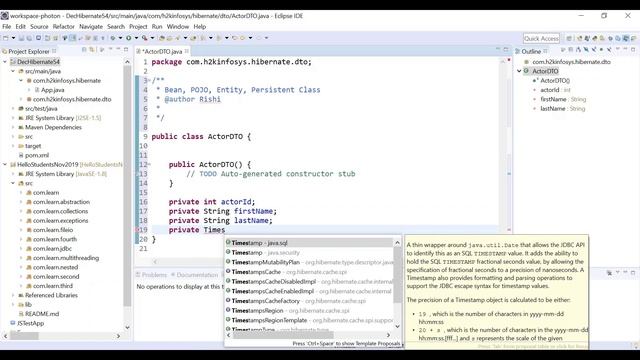
Task: Toggle the highlighted toolbar button left of Debug
Action: 73,38
